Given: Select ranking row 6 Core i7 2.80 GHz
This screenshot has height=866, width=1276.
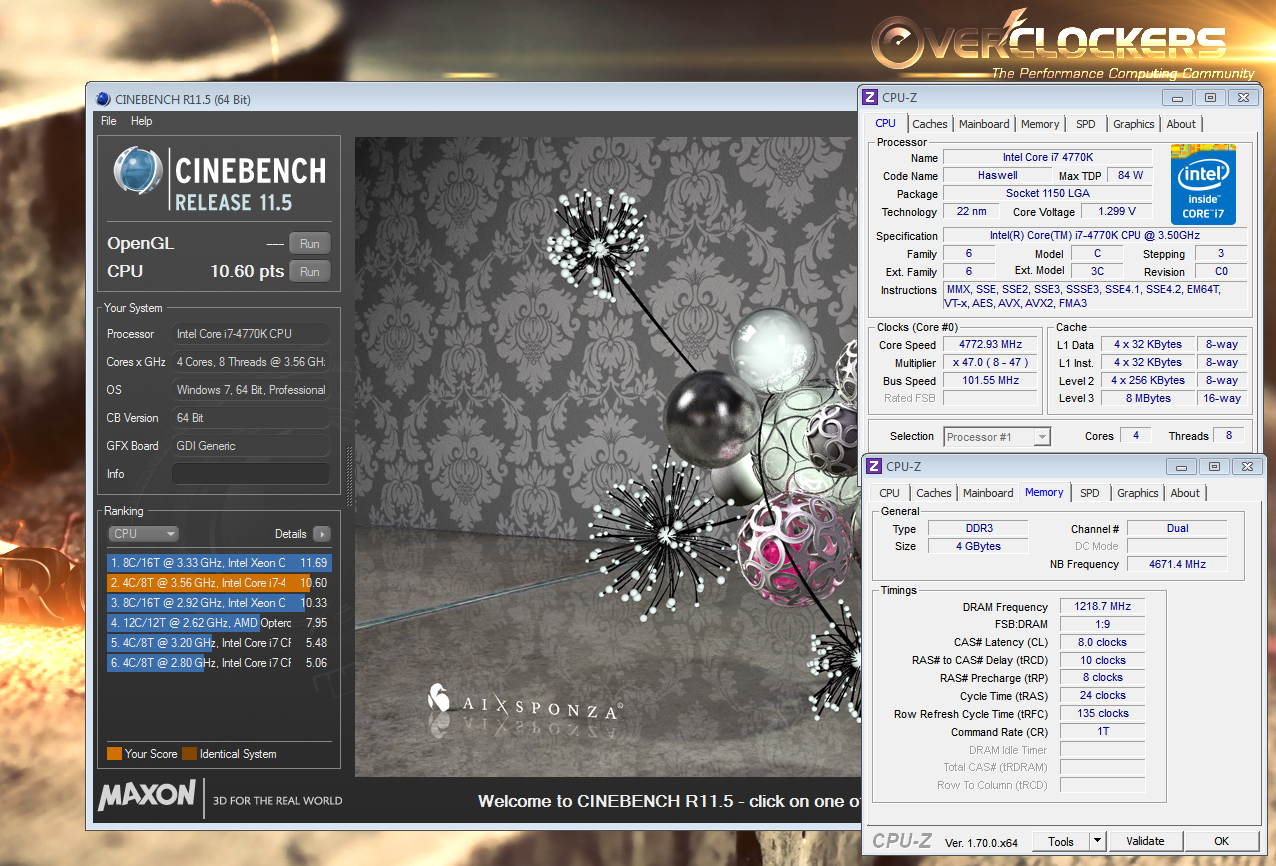Looking at the screenshot, I should coord(218,663).
